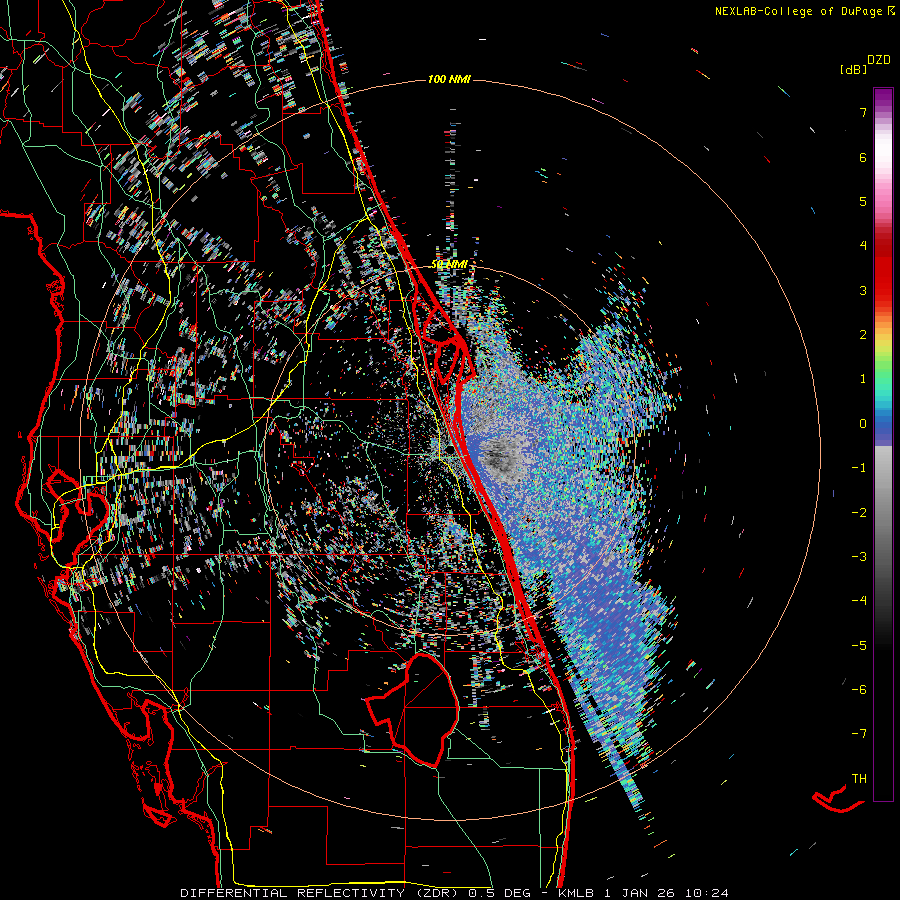Click the KMLB 1 JAN 26 10:24 timestamp

(x=643, y=893)
